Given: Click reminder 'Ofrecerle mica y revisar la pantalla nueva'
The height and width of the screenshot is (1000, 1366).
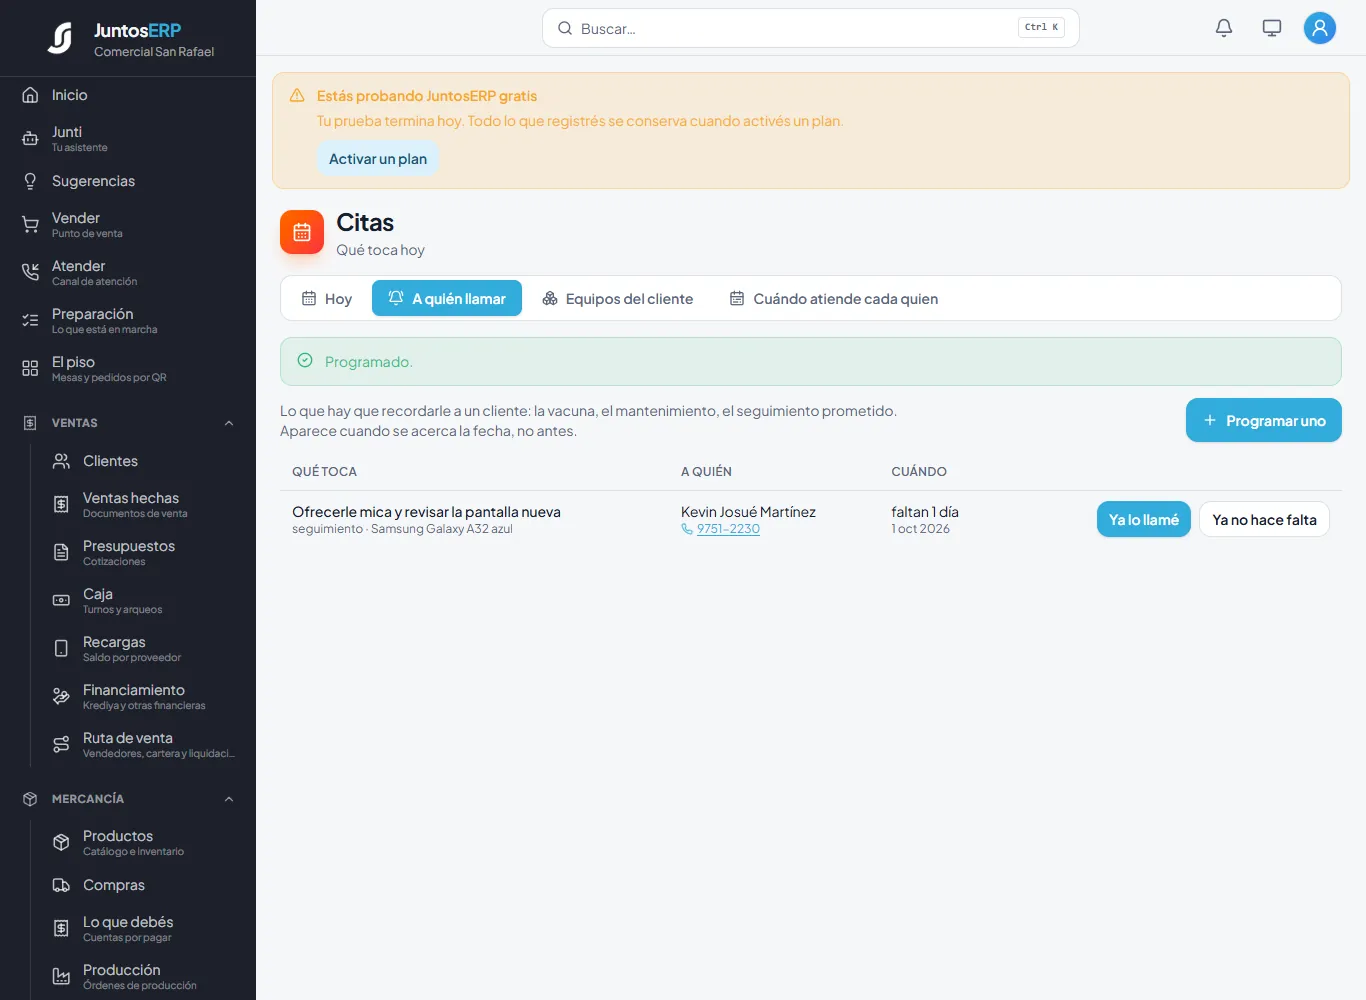Looking at the screenshot, I should 426,512.
